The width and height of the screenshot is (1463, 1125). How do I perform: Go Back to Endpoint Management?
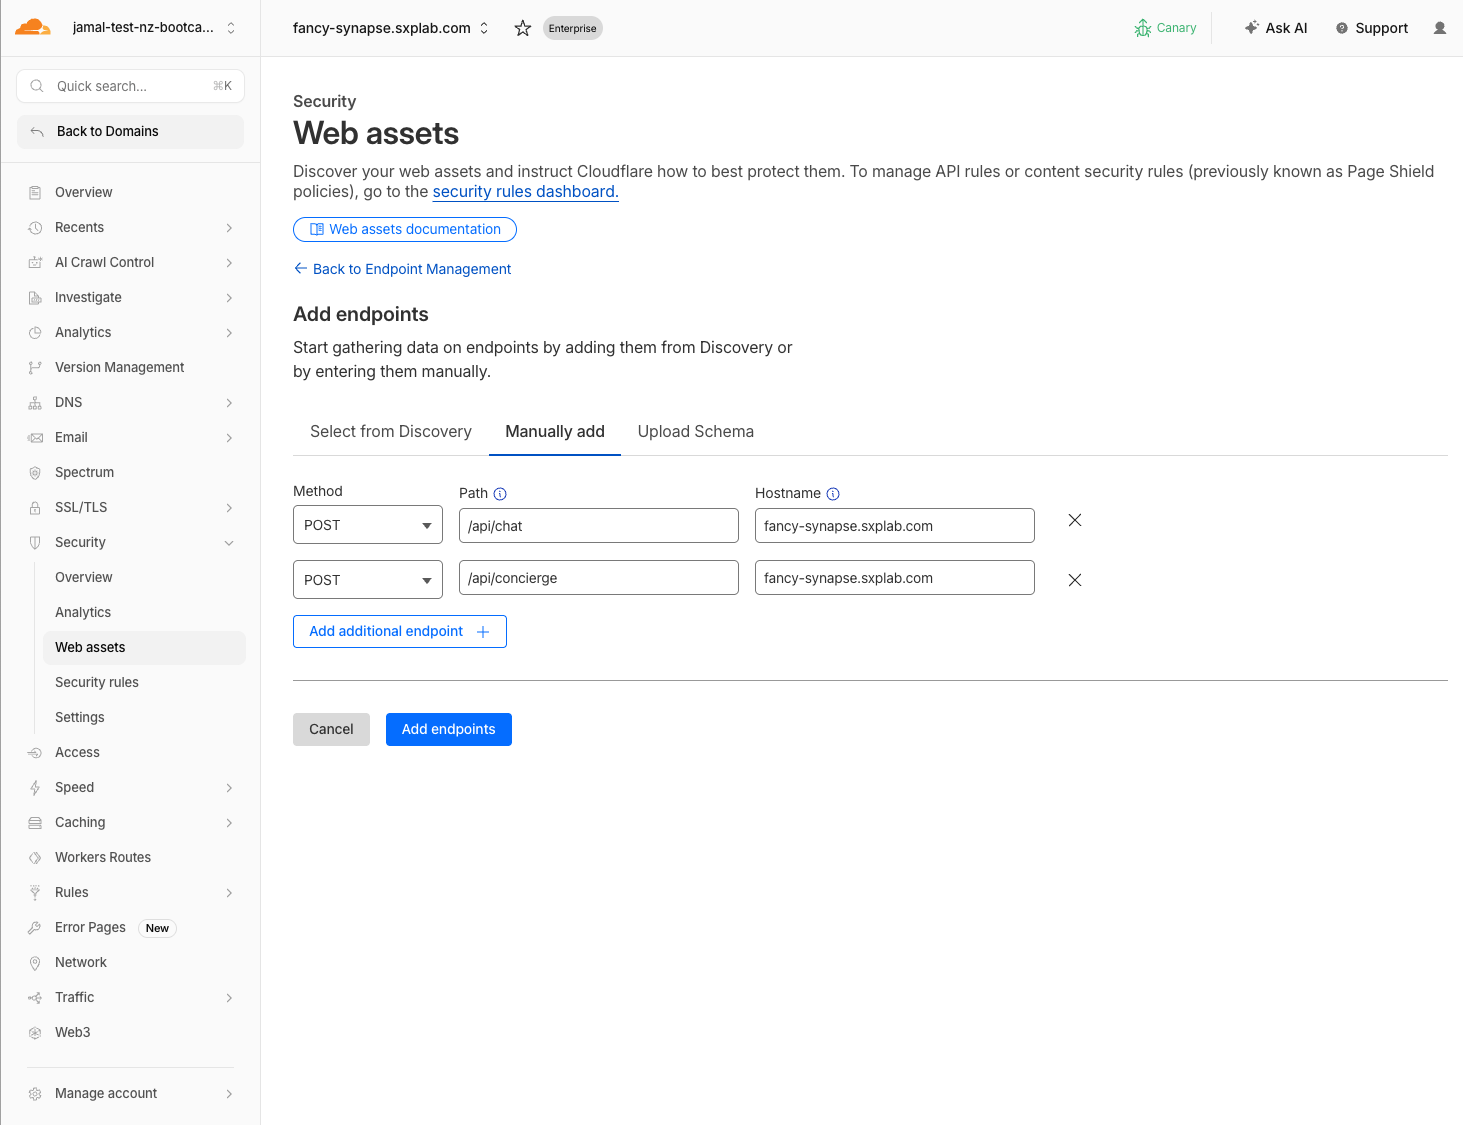pyautogui.click(x=402, y=269)
